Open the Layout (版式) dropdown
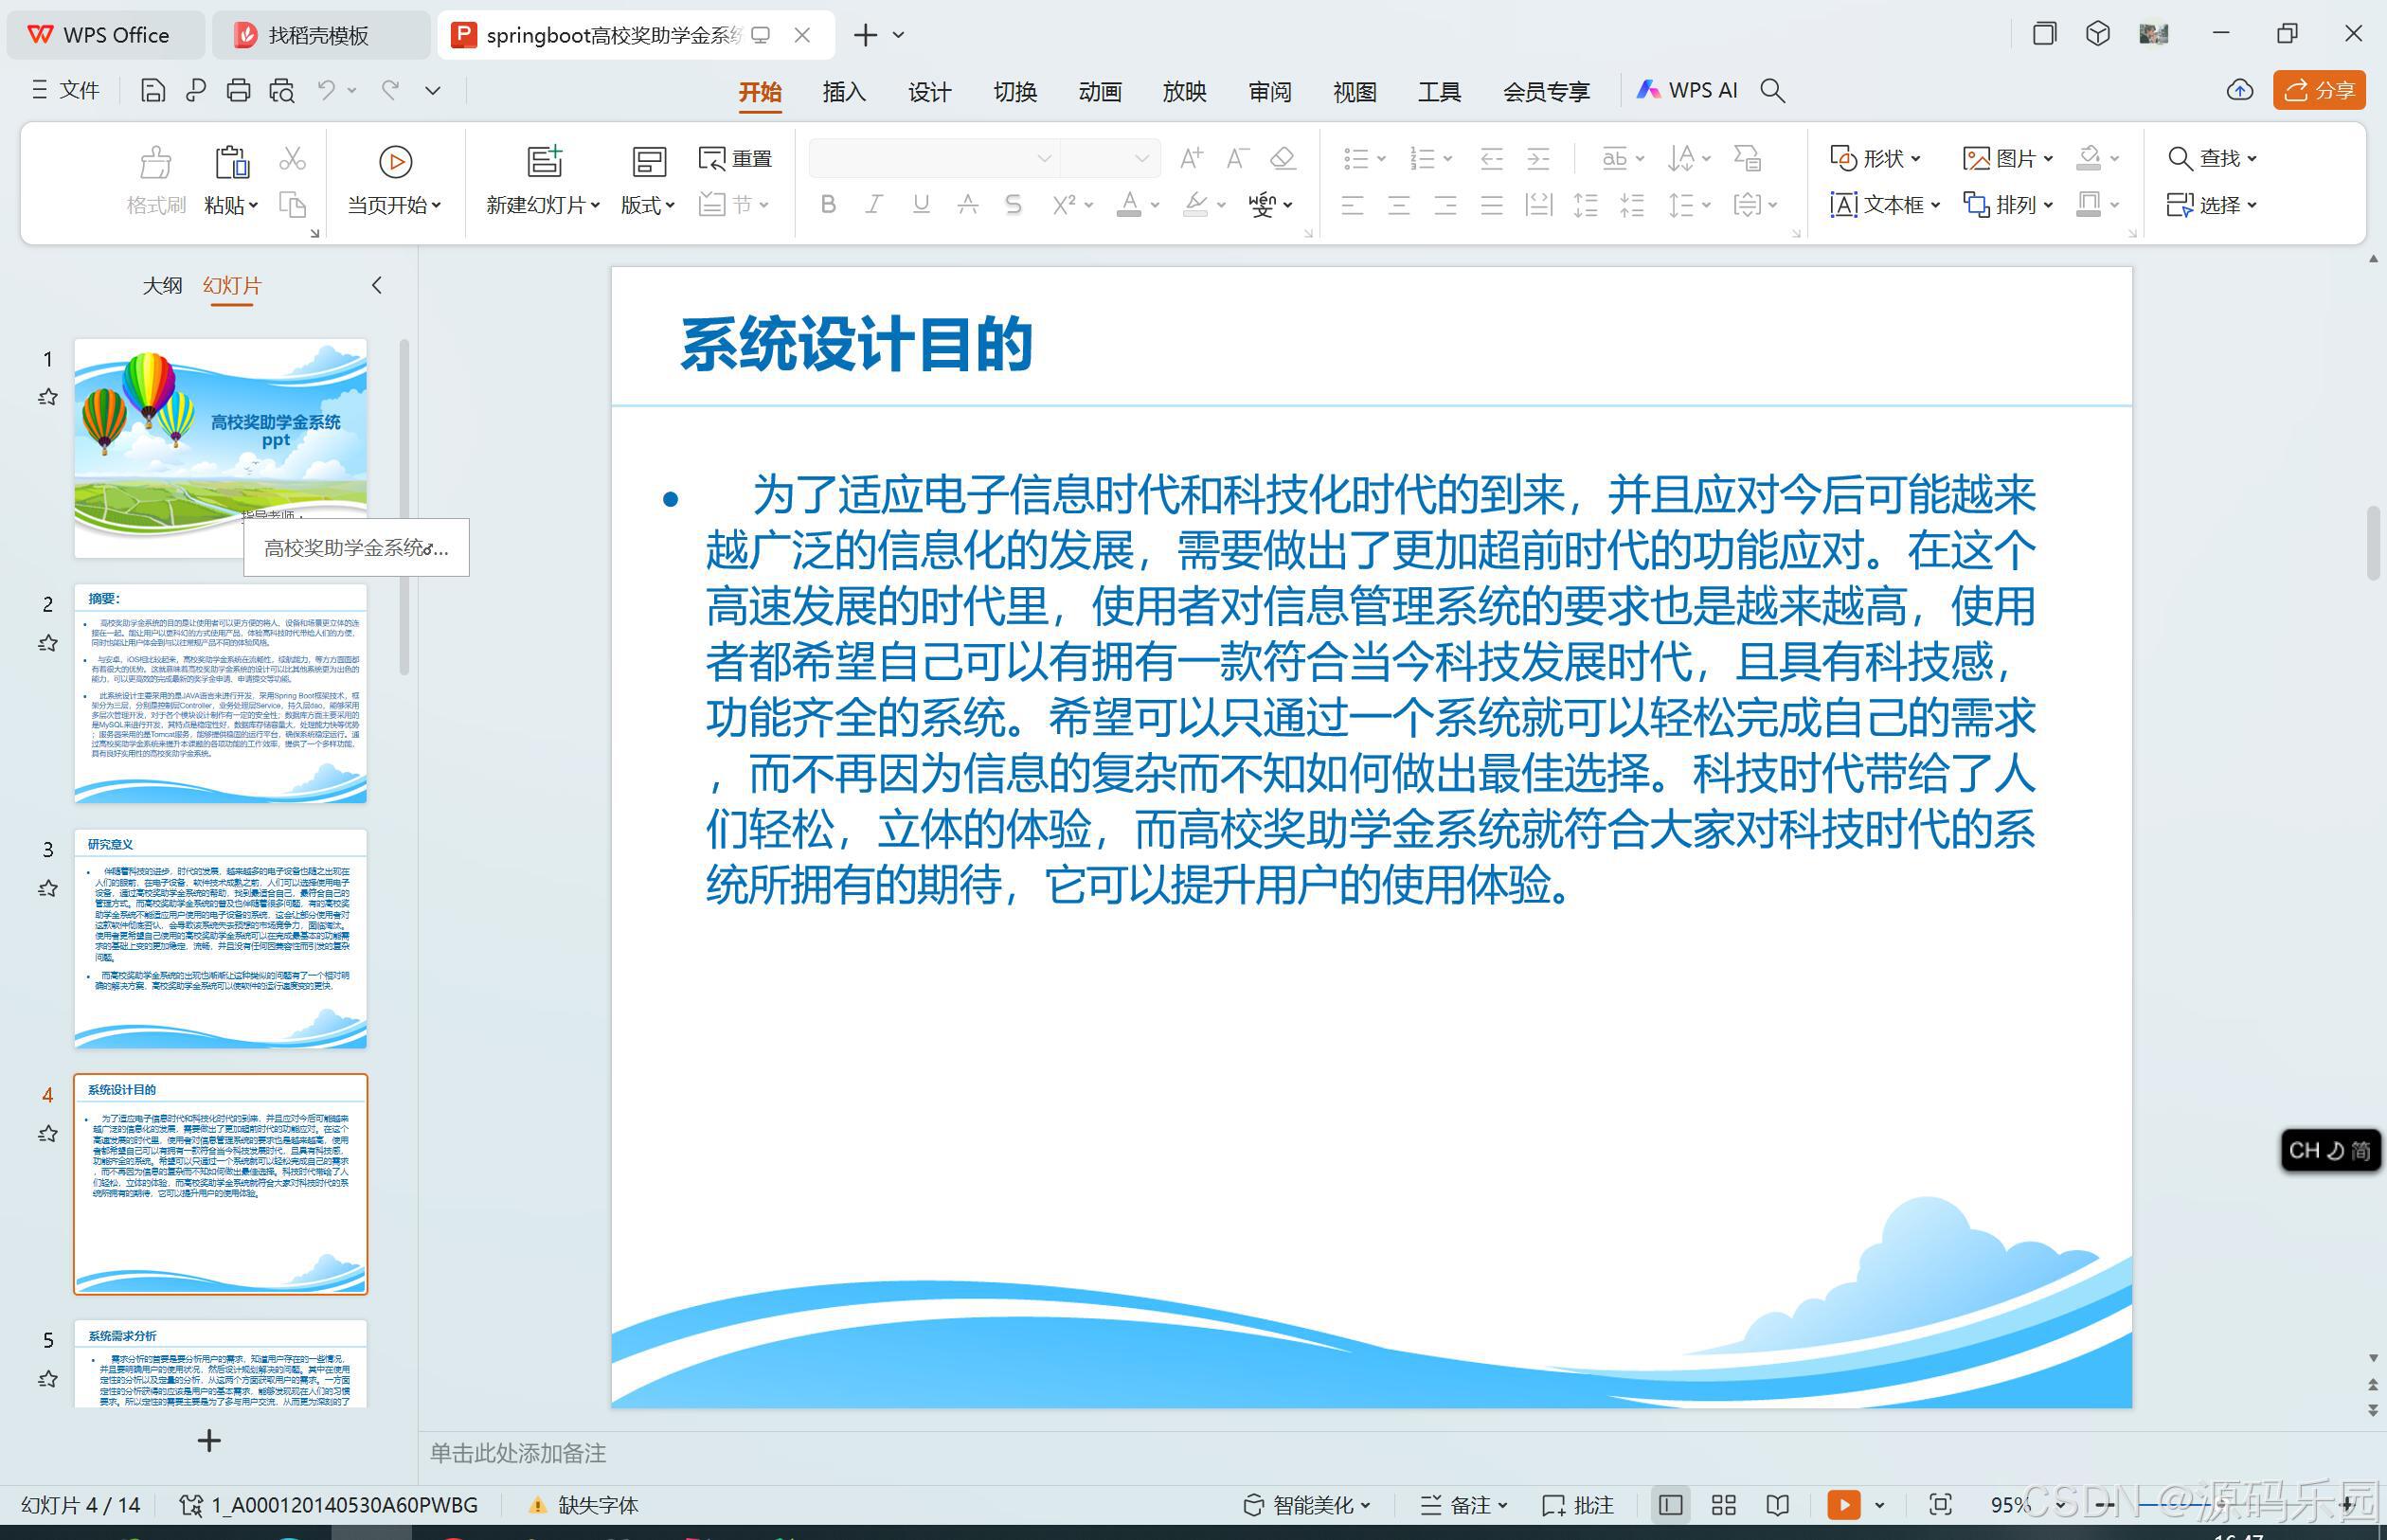Image resolution: width=2387 pixels, height=1540 pixels. coord(647,205)
